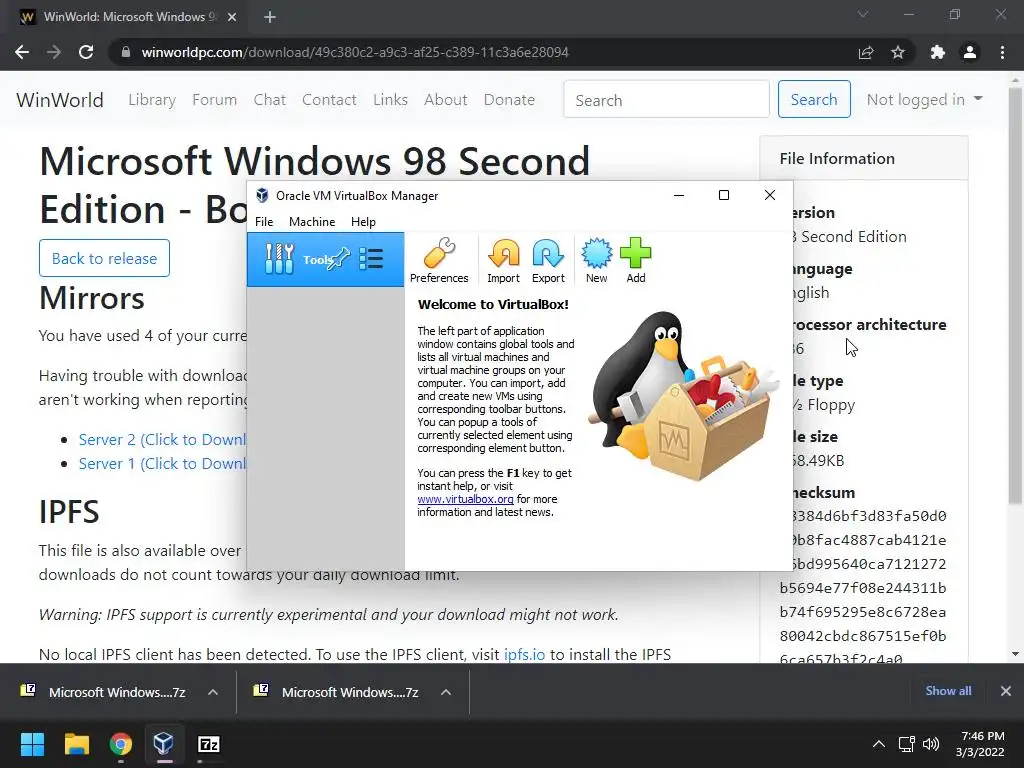Screen dimensions: 1024x768
Task: Open Contact page
Action: tap(329, 100)
